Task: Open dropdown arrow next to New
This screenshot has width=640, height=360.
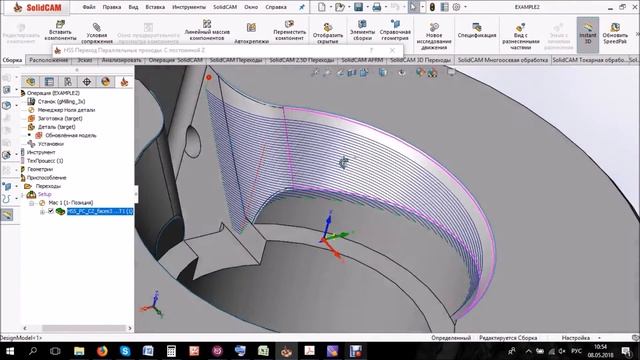Action: [330, 7]
